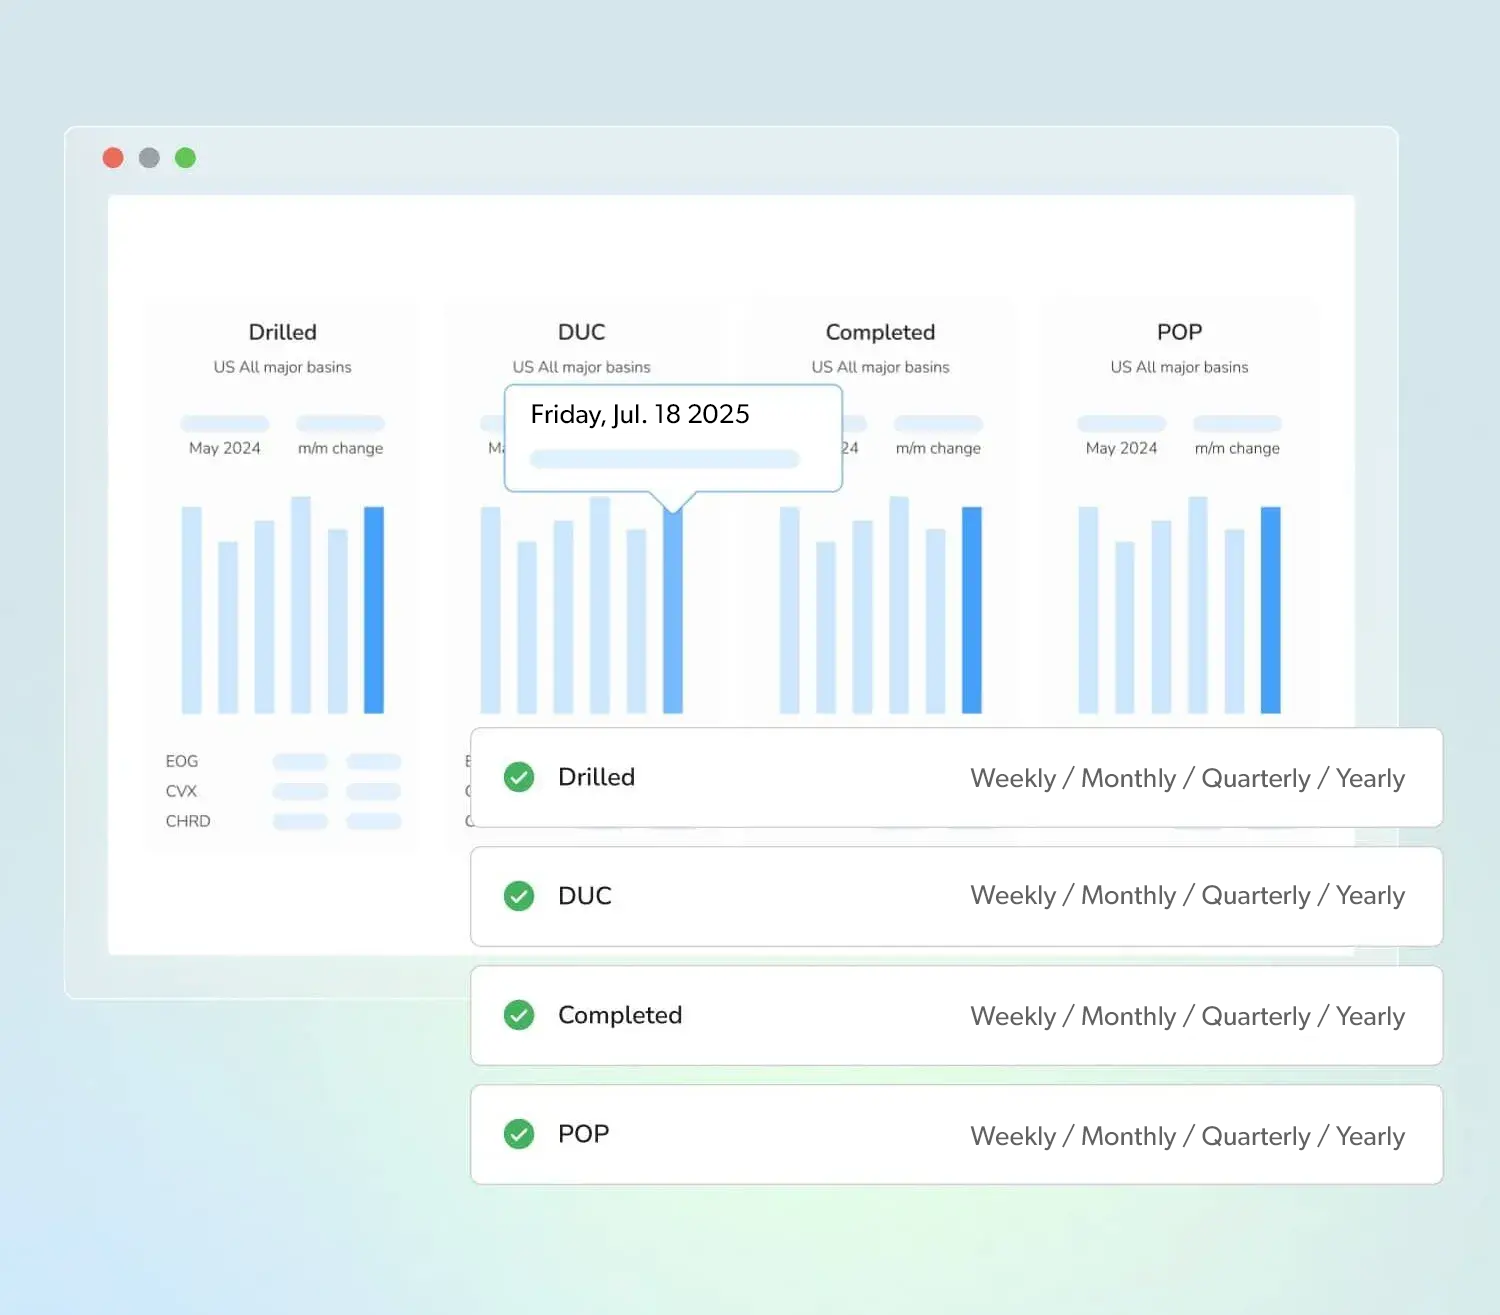Click the red window dot

pos(113,158)
